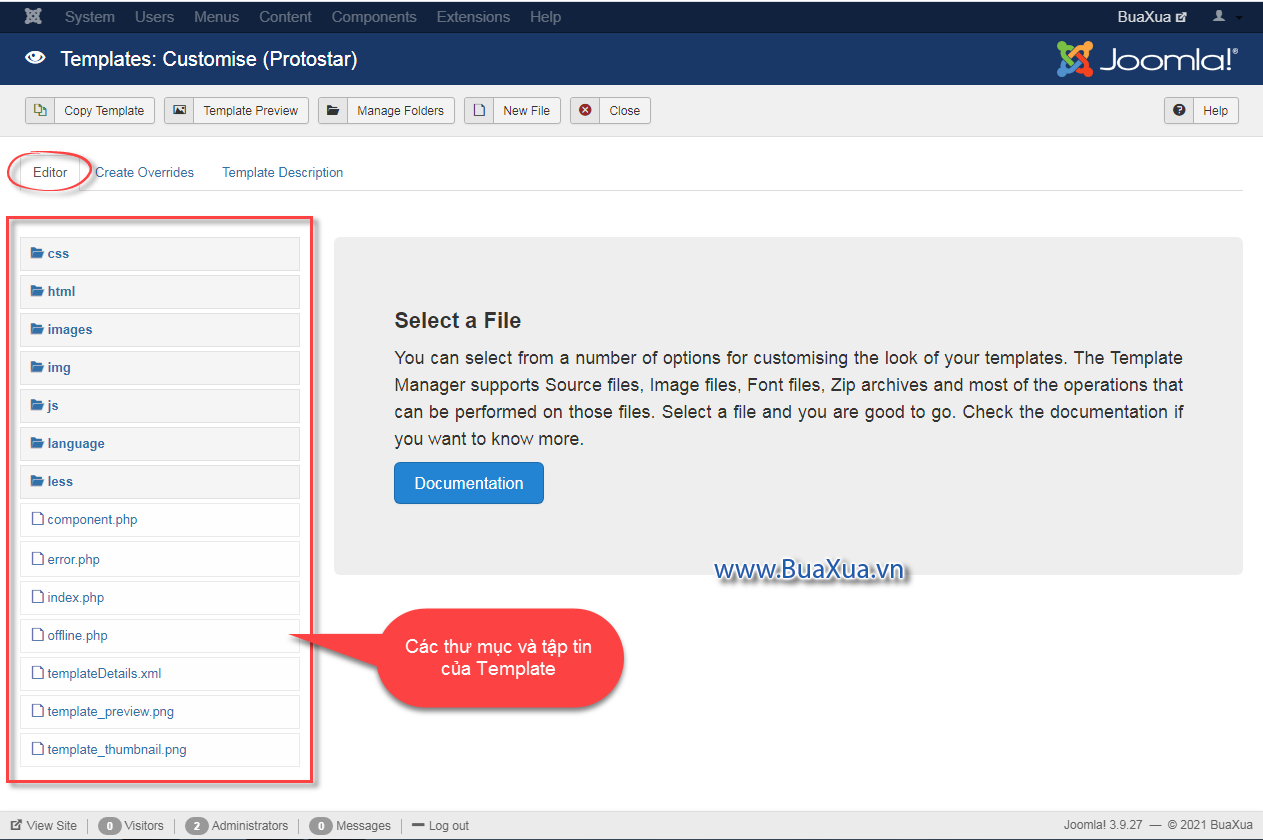The width and height of the screenshot is (1263, 840).
Task: Expand the img folder
Action: 160,368
